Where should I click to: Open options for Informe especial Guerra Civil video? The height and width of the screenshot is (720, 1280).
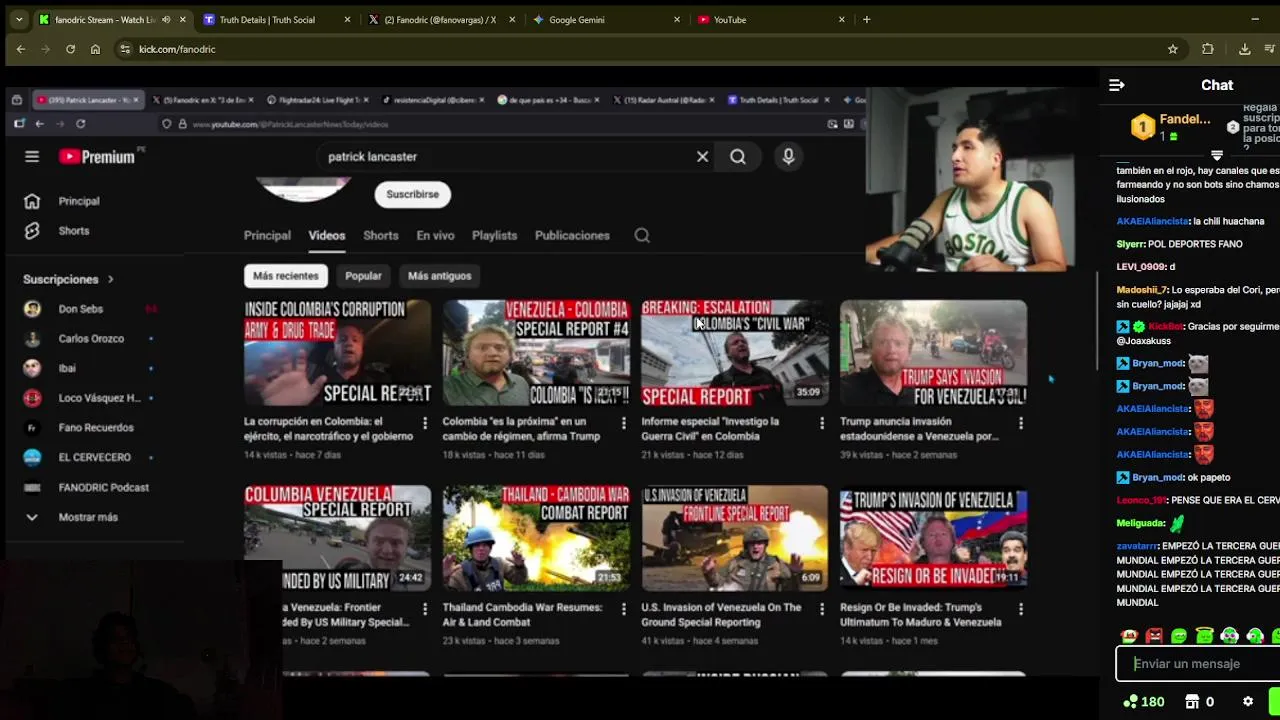(822, 424)
